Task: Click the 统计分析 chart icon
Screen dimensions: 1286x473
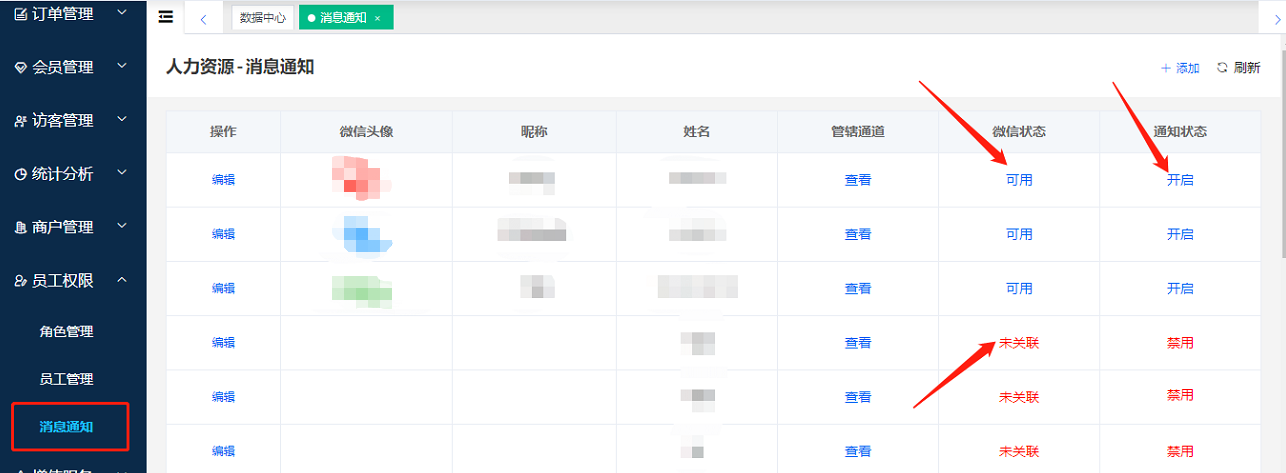Action: [x=20, y=174]
